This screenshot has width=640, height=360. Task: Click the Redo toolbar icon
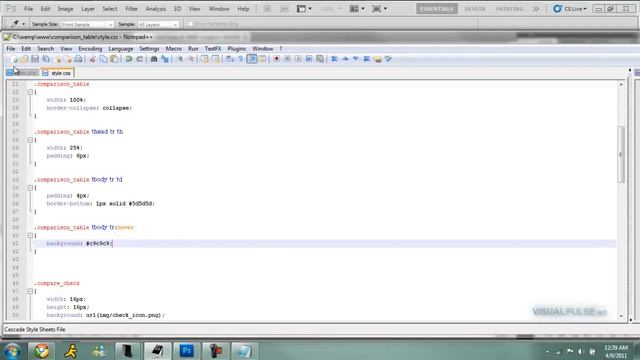140,59
